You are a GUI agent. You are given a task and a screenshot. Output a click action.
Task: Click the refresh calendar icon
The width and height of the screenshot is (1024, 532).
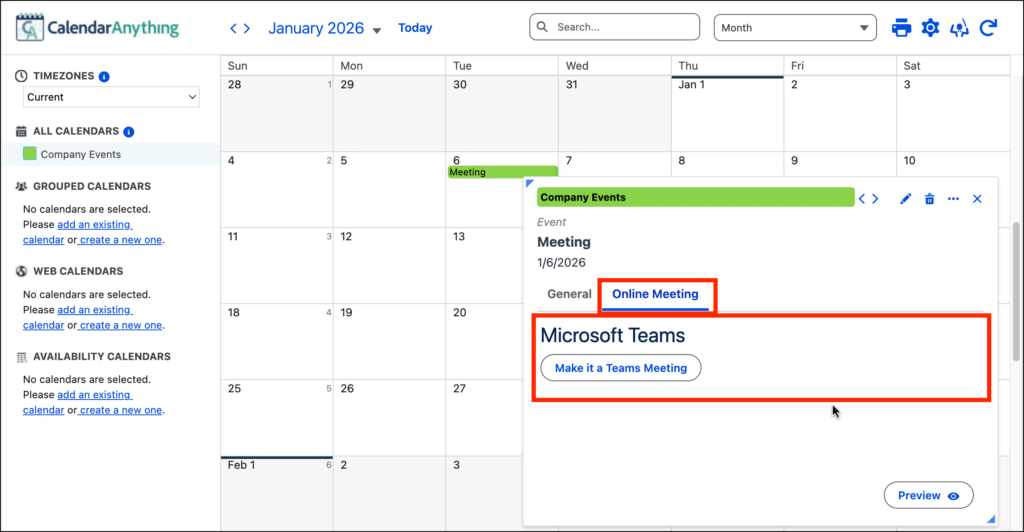[988, 28]
